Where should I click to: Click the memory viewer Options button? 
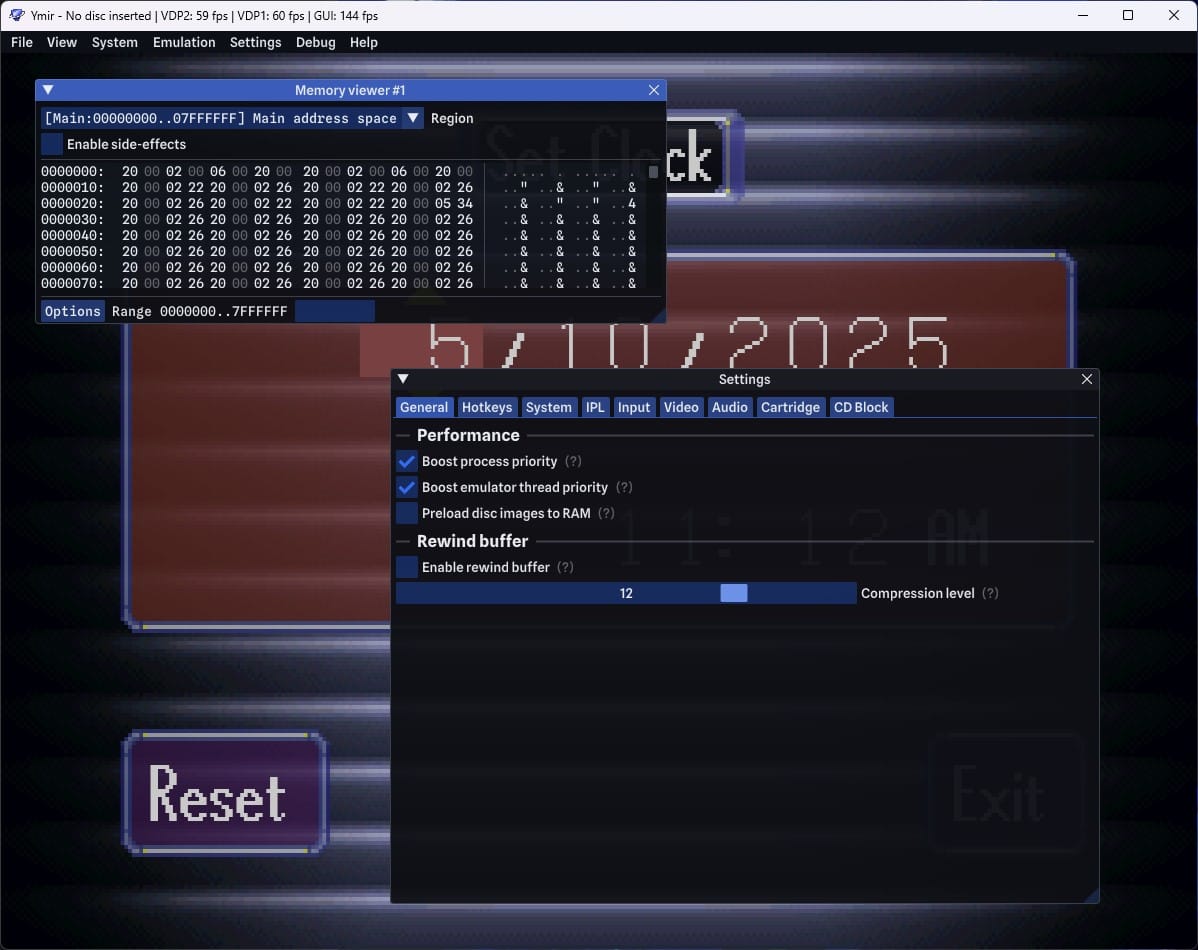[73, 311]
